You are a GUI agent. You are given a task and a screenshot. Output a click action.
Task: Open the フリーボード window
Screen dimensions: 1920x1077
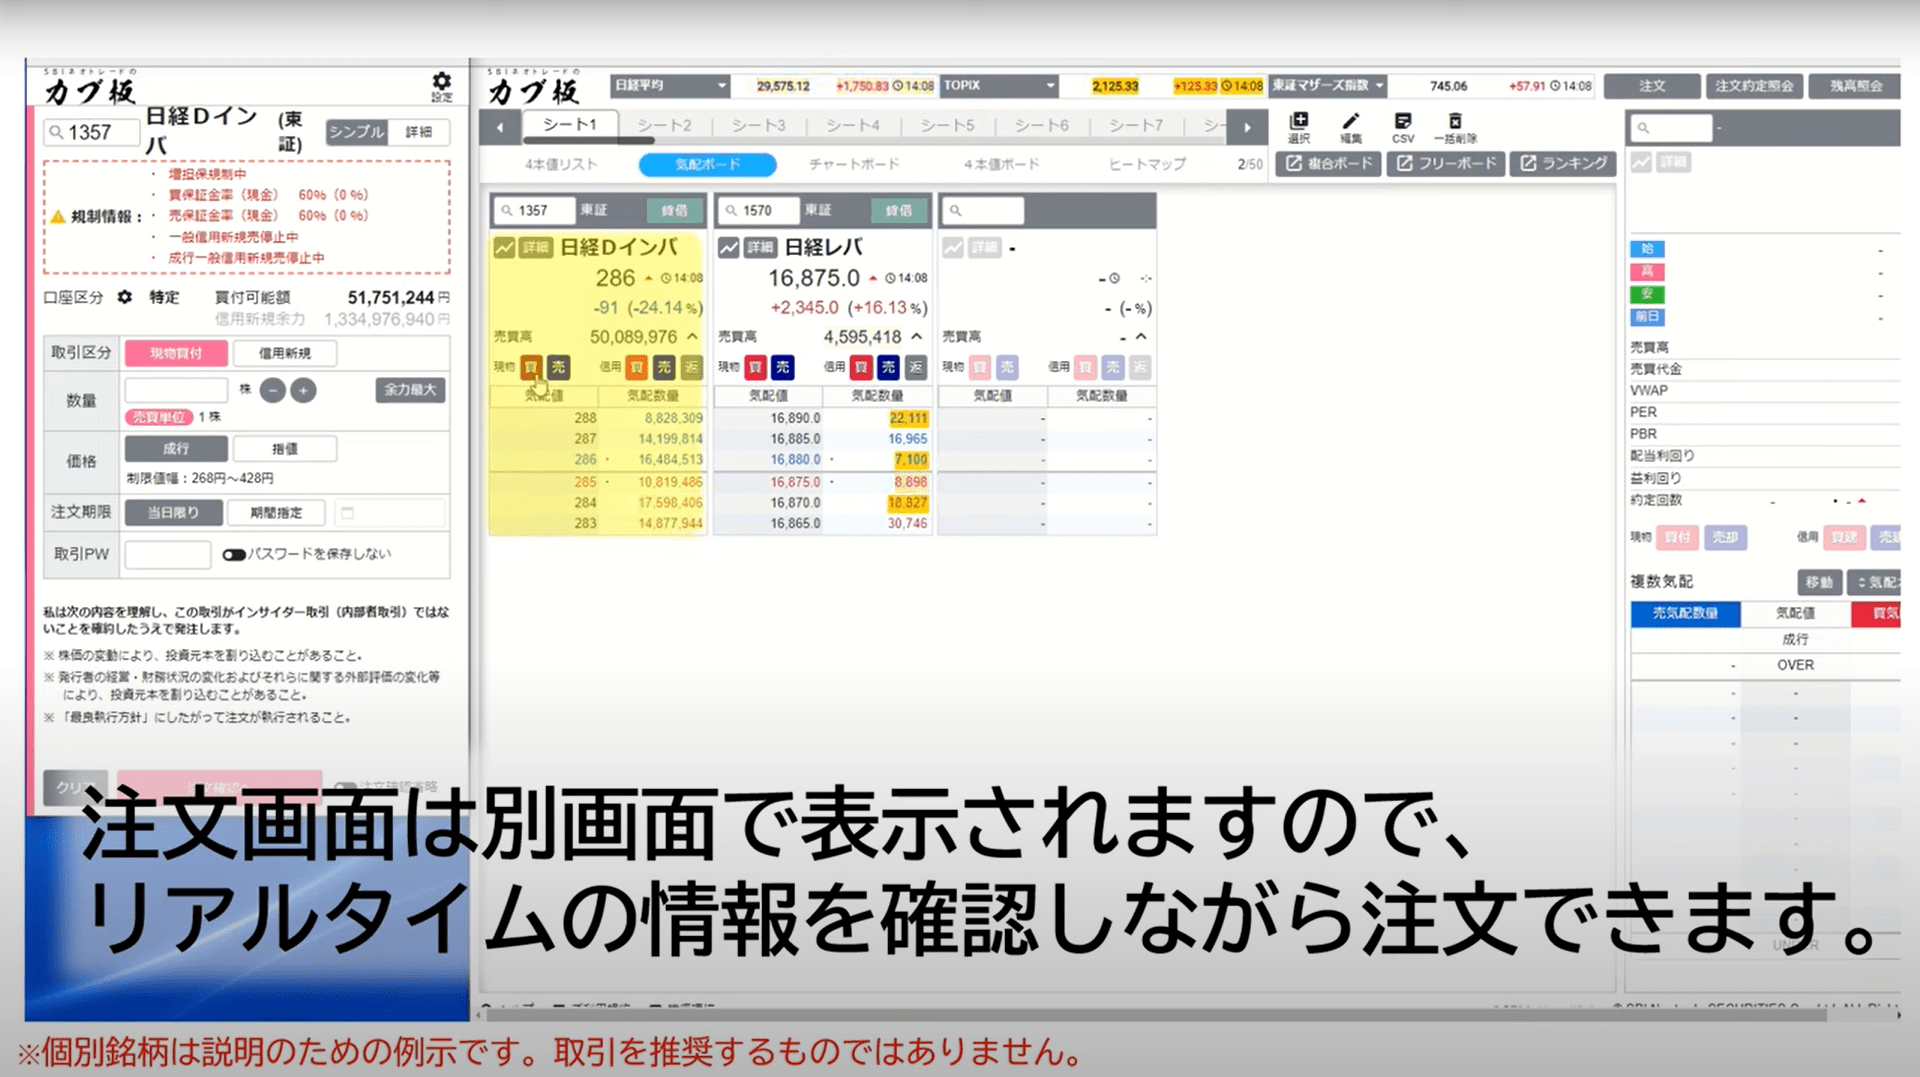click(x=1447, y=163)
